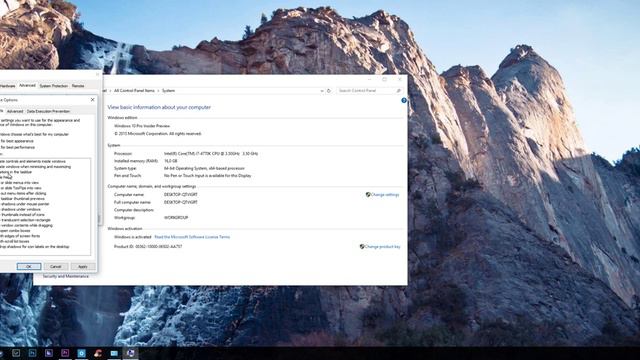Click the 'View basic information about your computer' heading

point(159,107)
